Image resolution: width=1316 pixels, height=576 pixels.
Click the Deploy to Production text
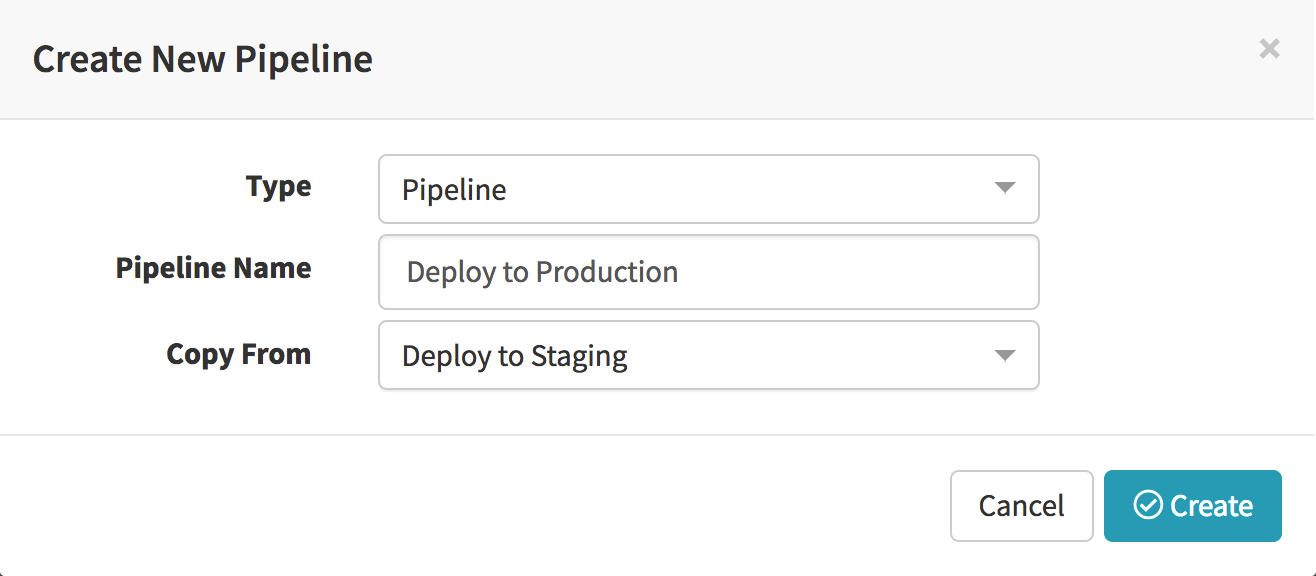click(542, 272)
